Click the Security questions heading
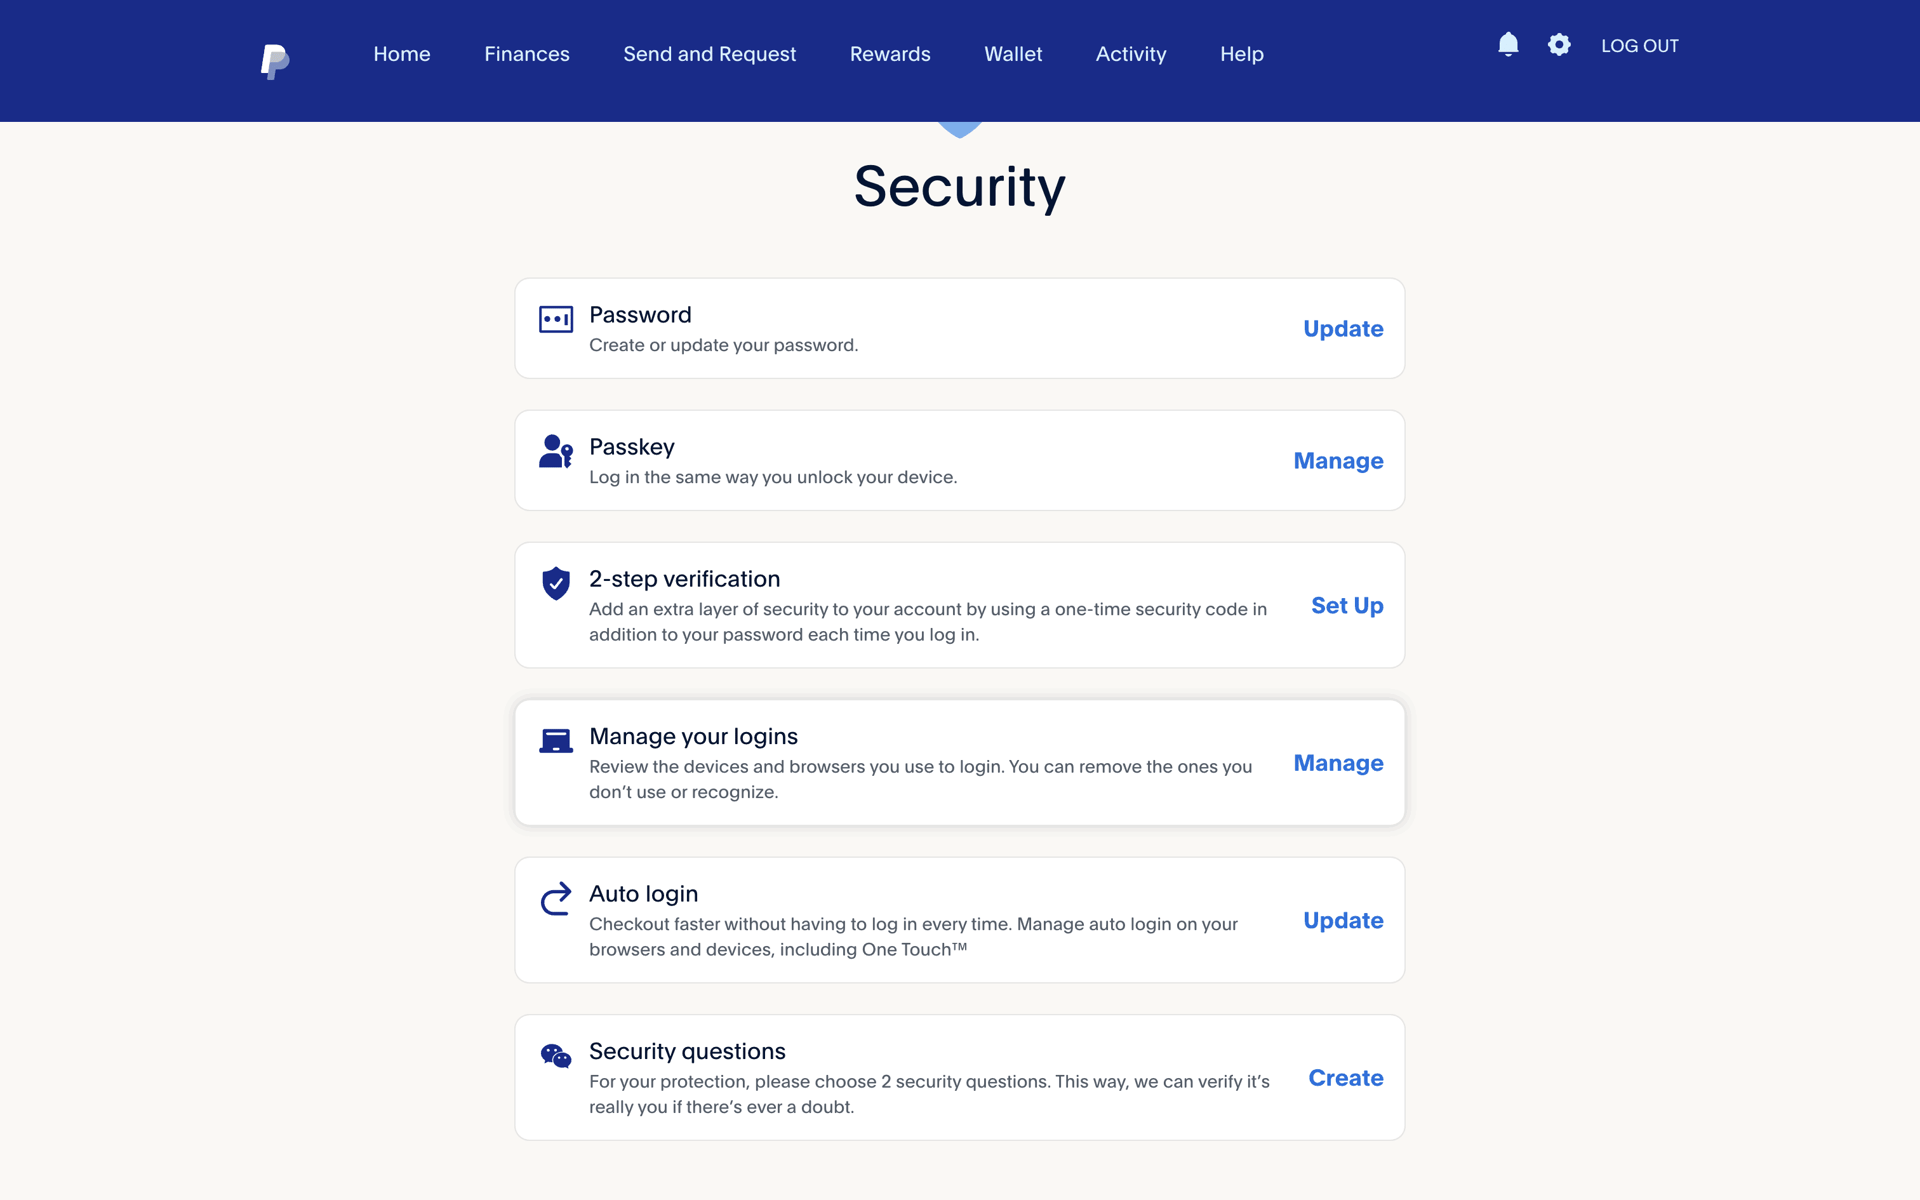 687,1052
